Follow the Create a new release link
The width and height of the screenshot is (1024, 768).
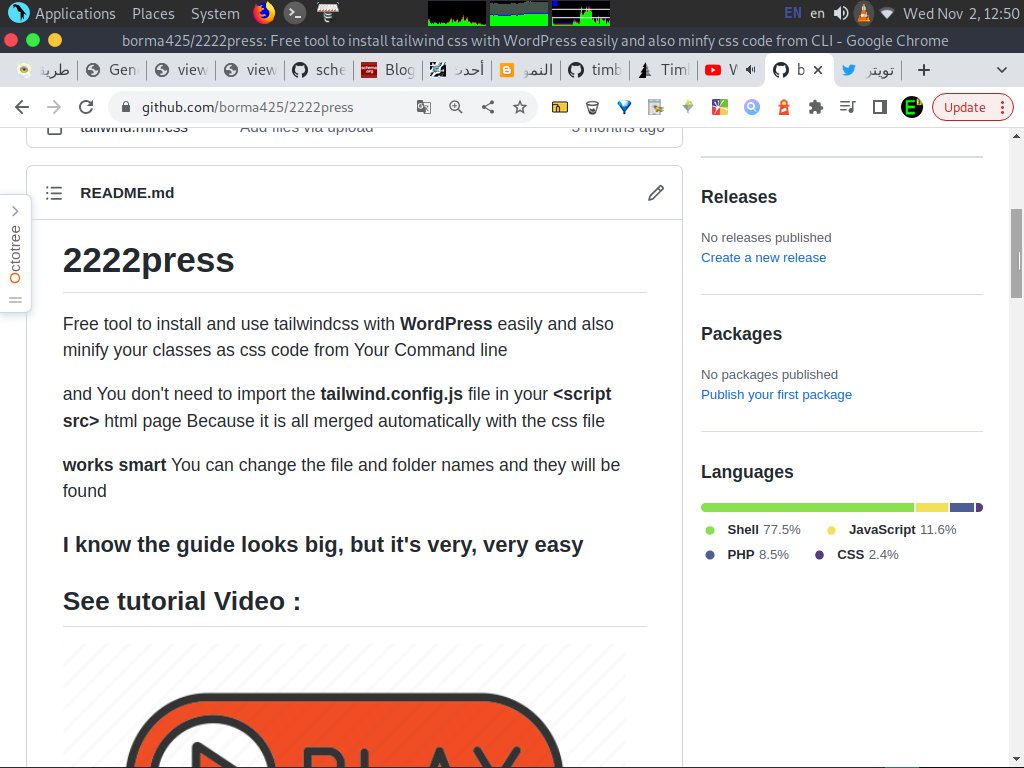pyautogui.click(x=763, y=257)
